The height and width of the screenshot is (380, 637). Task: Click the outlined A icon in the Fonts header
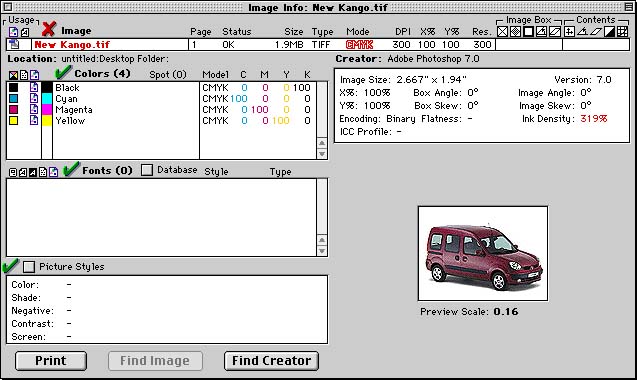(23, 172)
